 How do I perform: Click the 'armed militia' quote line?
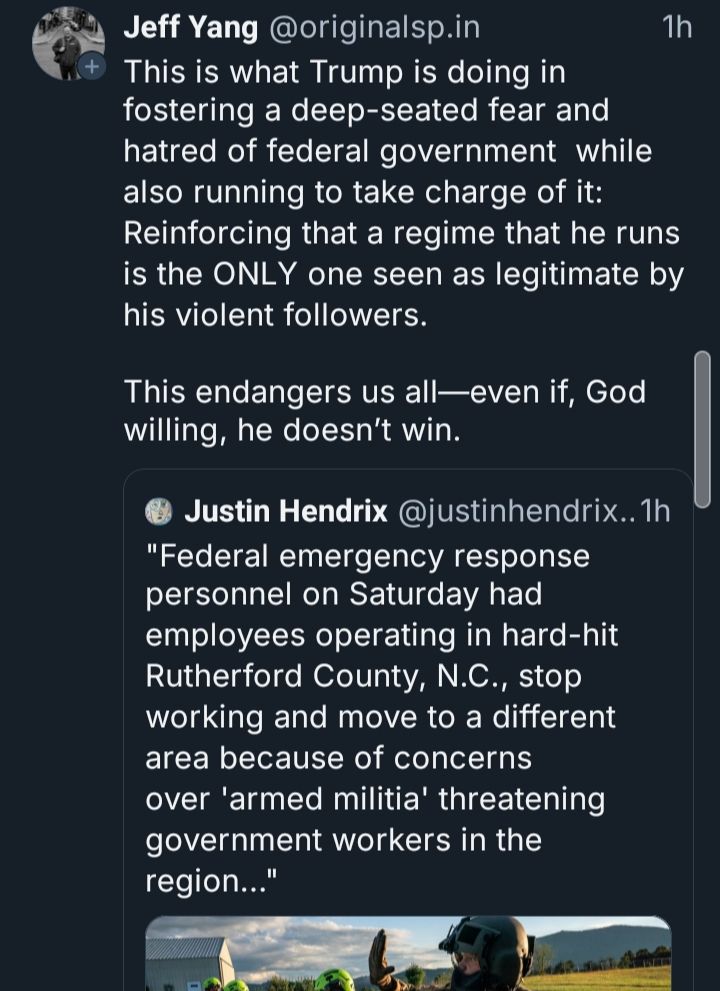click(375, 799)
